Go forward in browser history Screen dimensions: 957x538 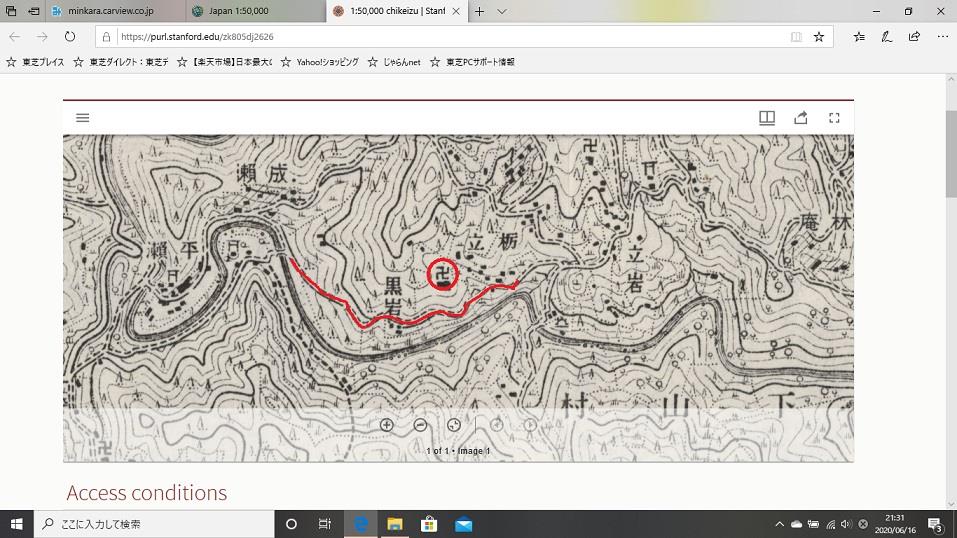click(x=42, y=37)
